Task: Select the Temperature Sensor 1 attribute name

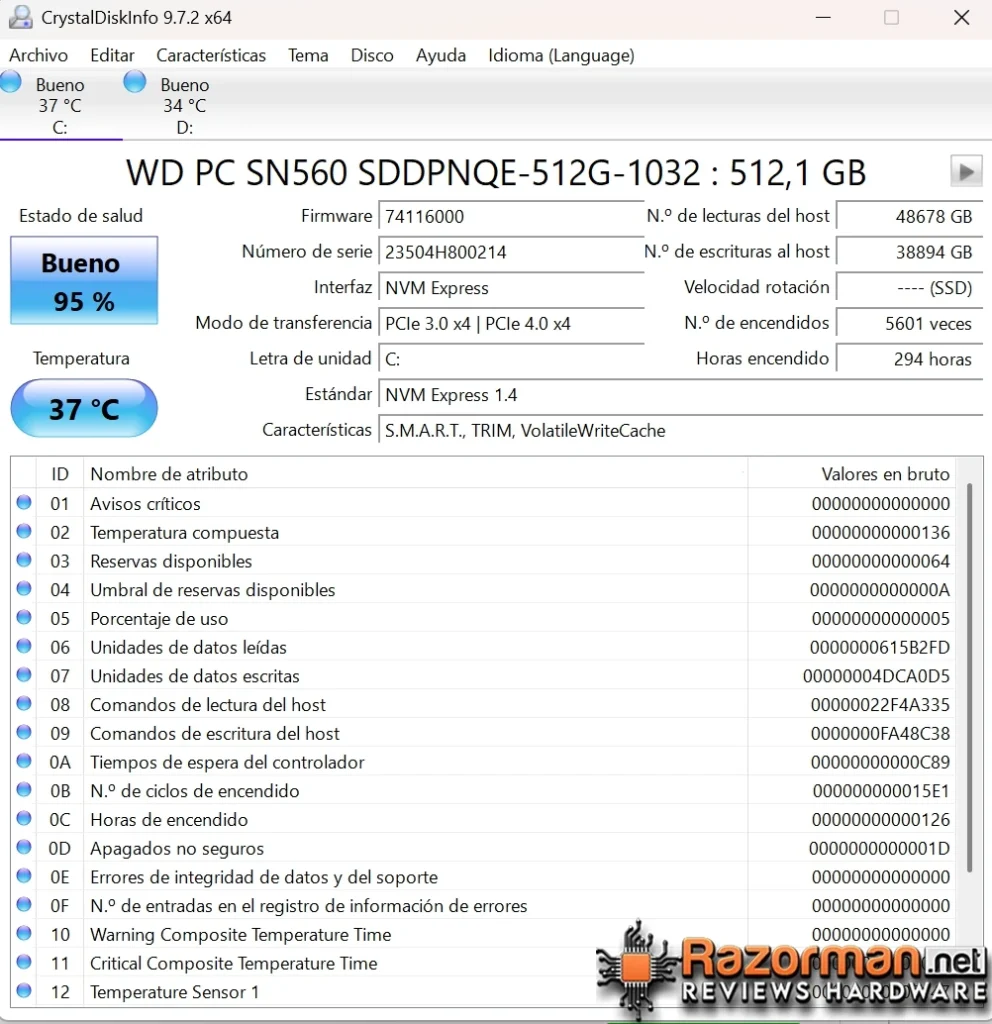Action: tap(174, 992)
